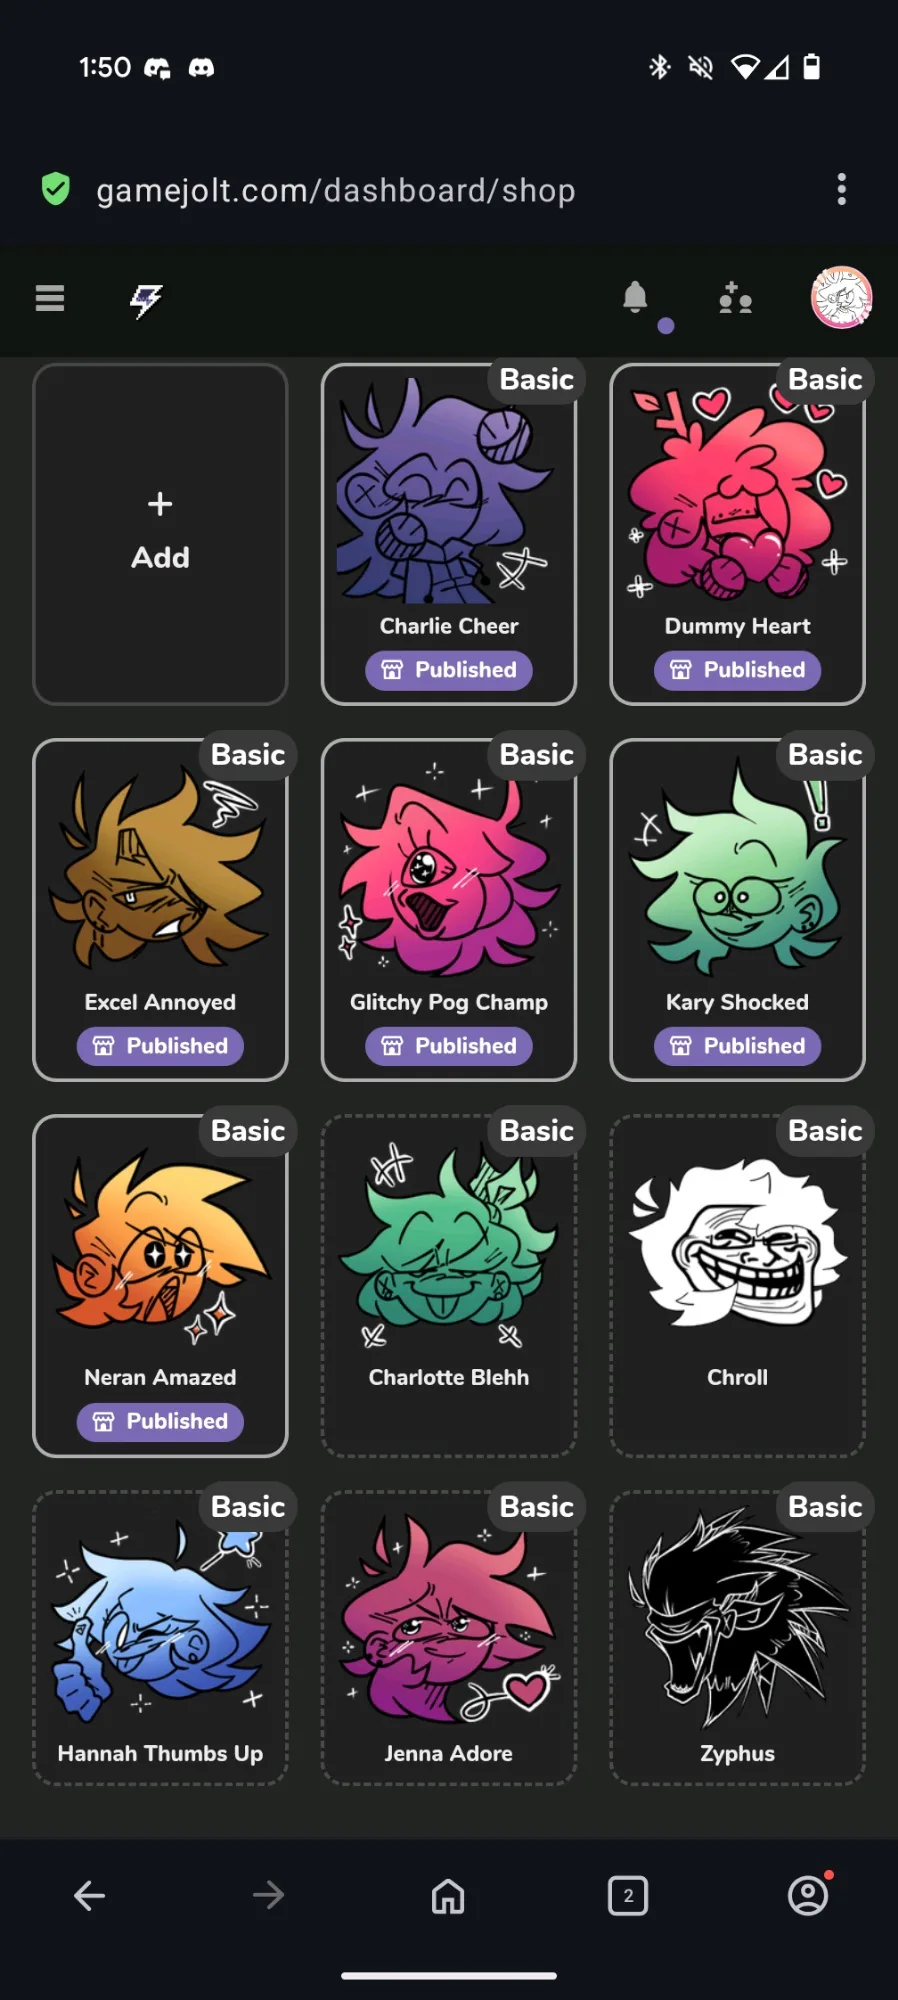The height and width of the screenshot is (2000, 898).
Task: Click Published badge under Charlie Cheer
Action: pyautogui.click(x=448, y=670)
